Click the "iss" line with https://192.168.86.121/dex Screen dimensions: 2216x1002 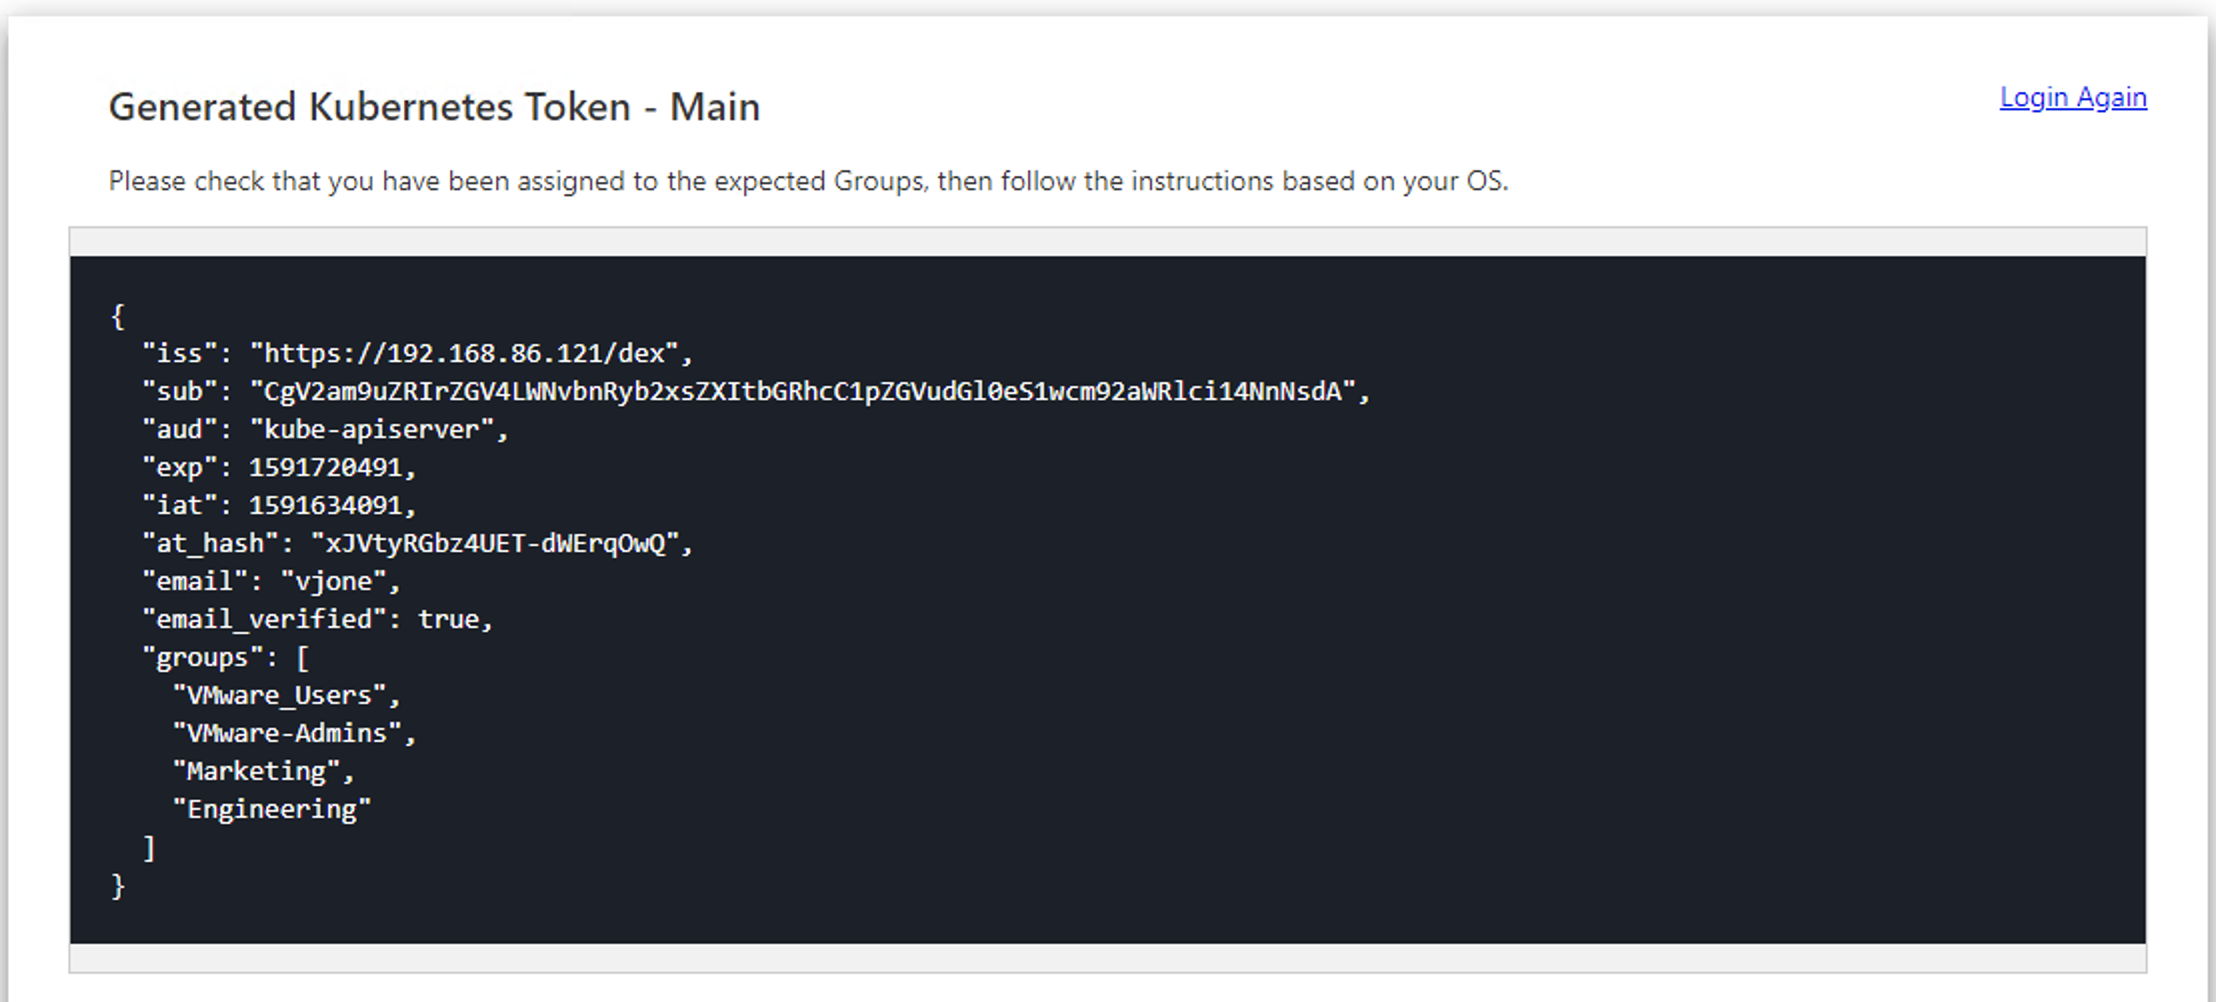click(417, 353)
